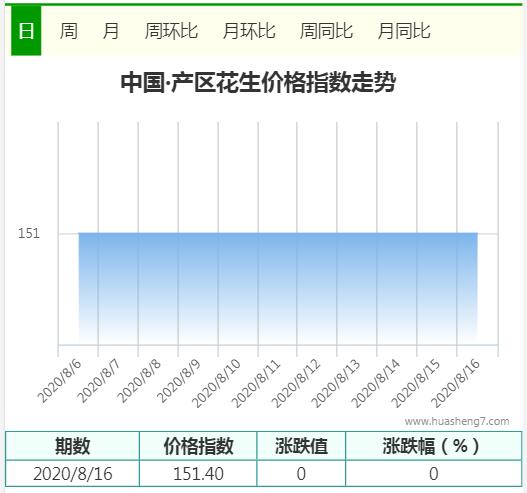
Task: Click the 2020/8/16 axis date label
Action: point(456,383)
